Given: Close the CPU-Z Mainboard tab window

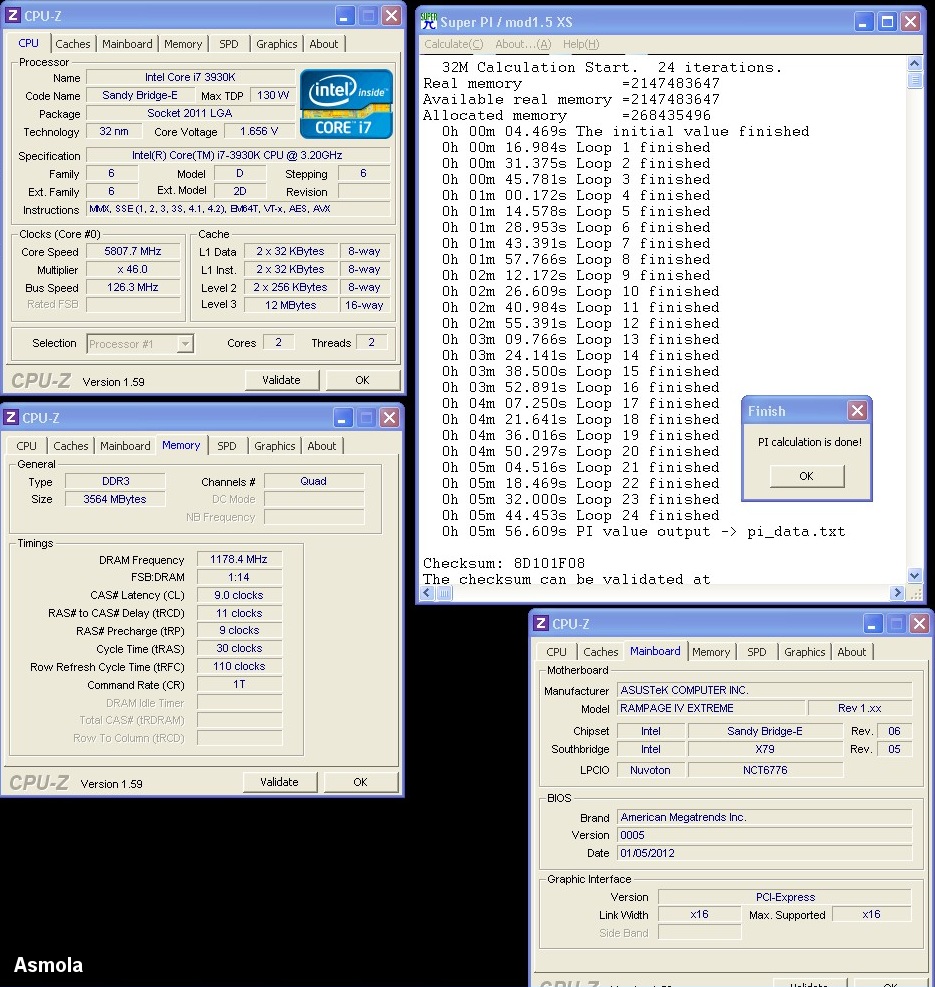Looking at the screenshot, I should click(919, 624).
